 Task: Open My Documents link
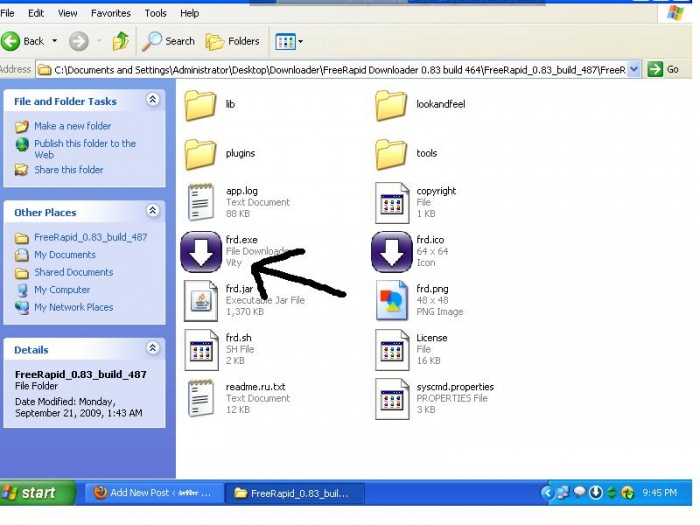(65, 255)
